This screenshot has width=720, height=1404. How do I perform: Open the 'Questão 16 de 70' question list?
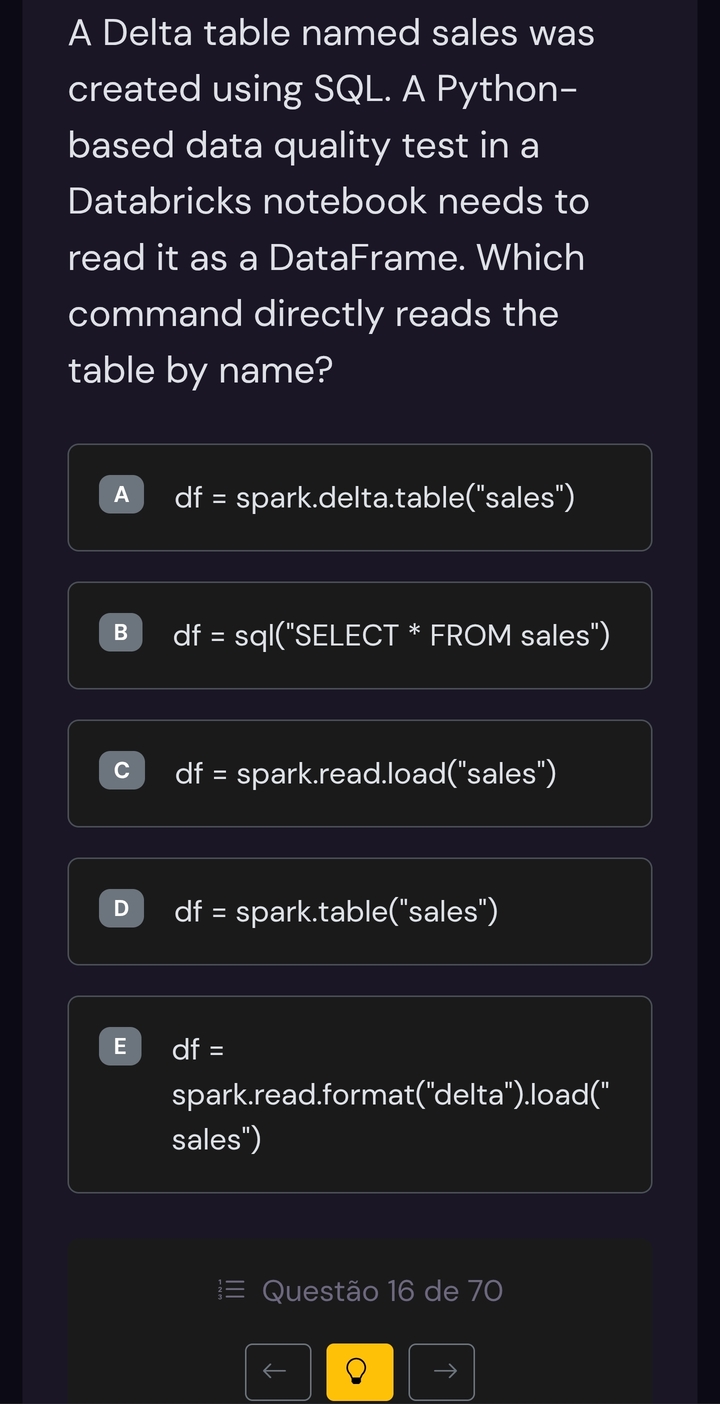pos(382,1291)
